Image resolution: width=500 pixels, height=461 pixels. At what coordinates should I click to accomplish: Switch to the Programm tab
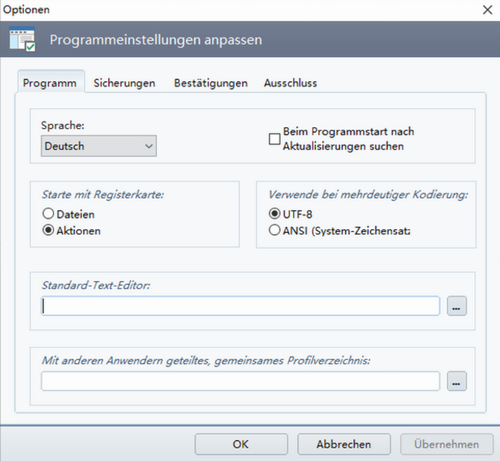pos(50,83)
